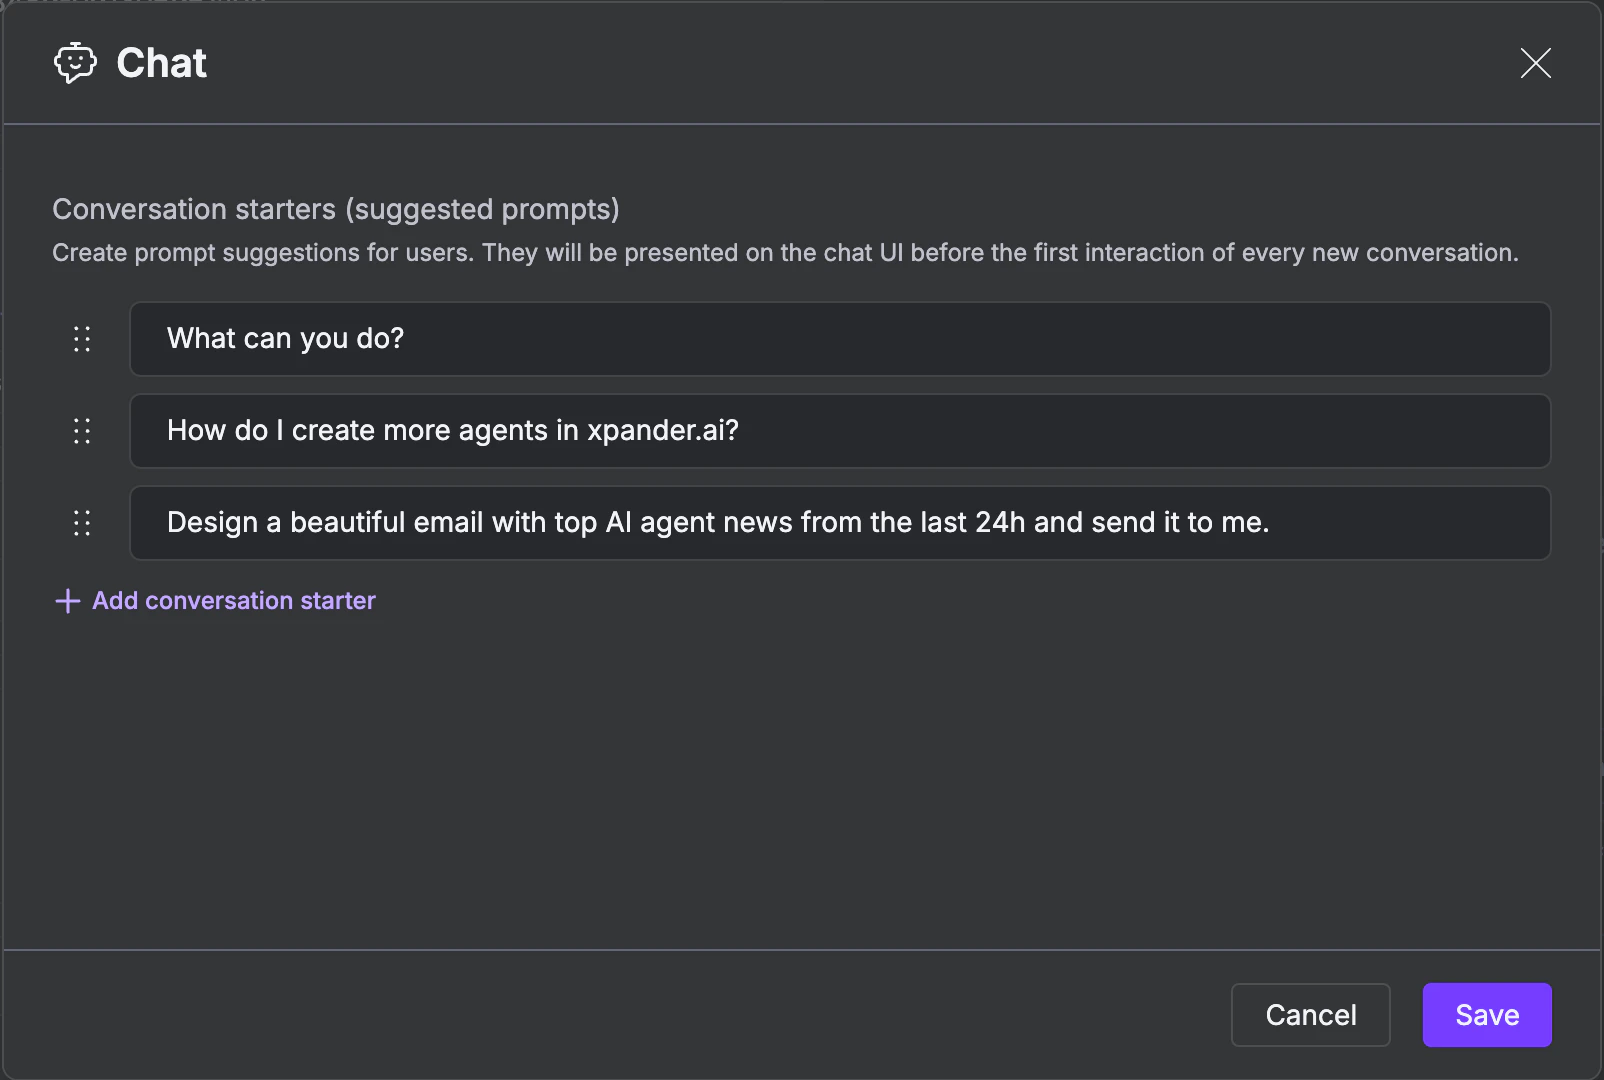This screenshot has height=1080, width=1604.
Task: Click inside the third conversation starter box
Action: (x=840, y=522)
